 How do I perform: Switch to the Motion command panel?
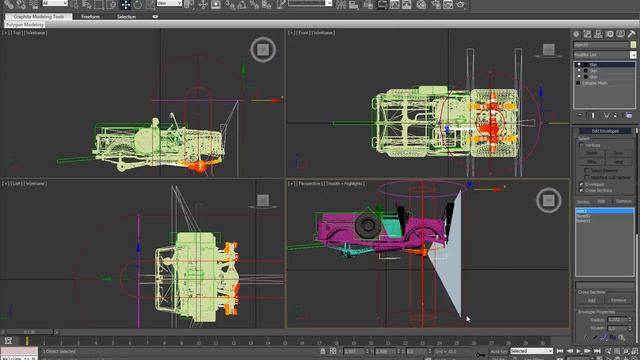[x=609, y=34]
